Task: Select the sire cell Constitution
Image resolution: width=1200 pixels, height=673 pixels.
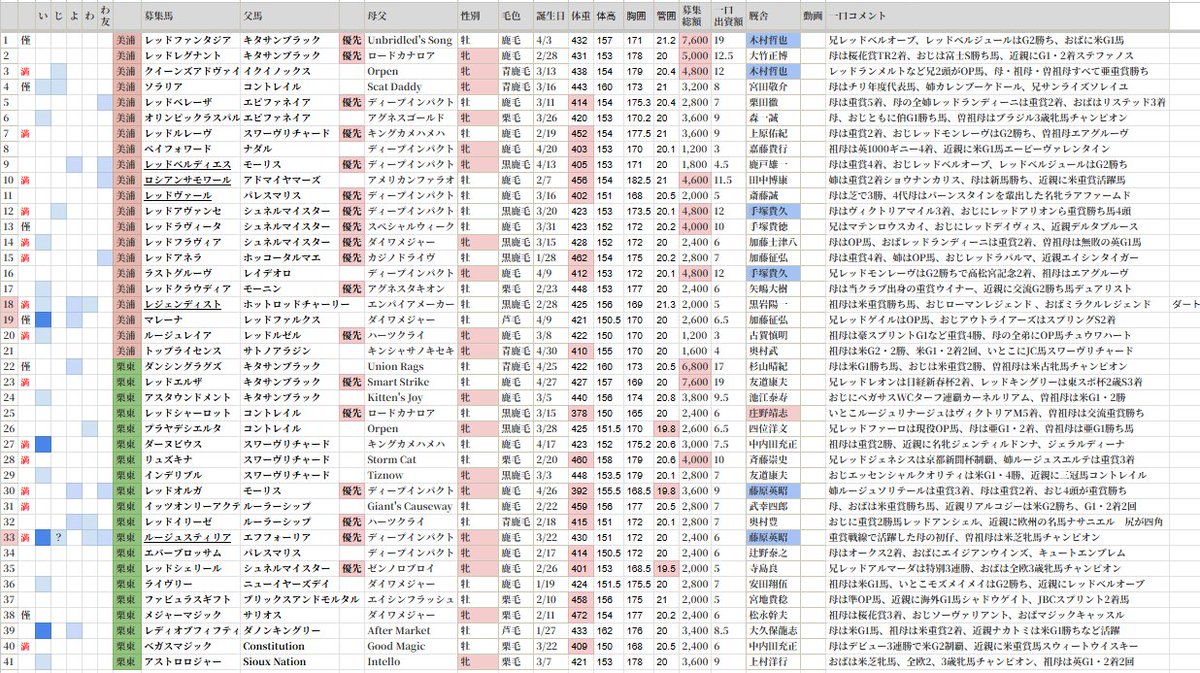Action: click(274, 646)
